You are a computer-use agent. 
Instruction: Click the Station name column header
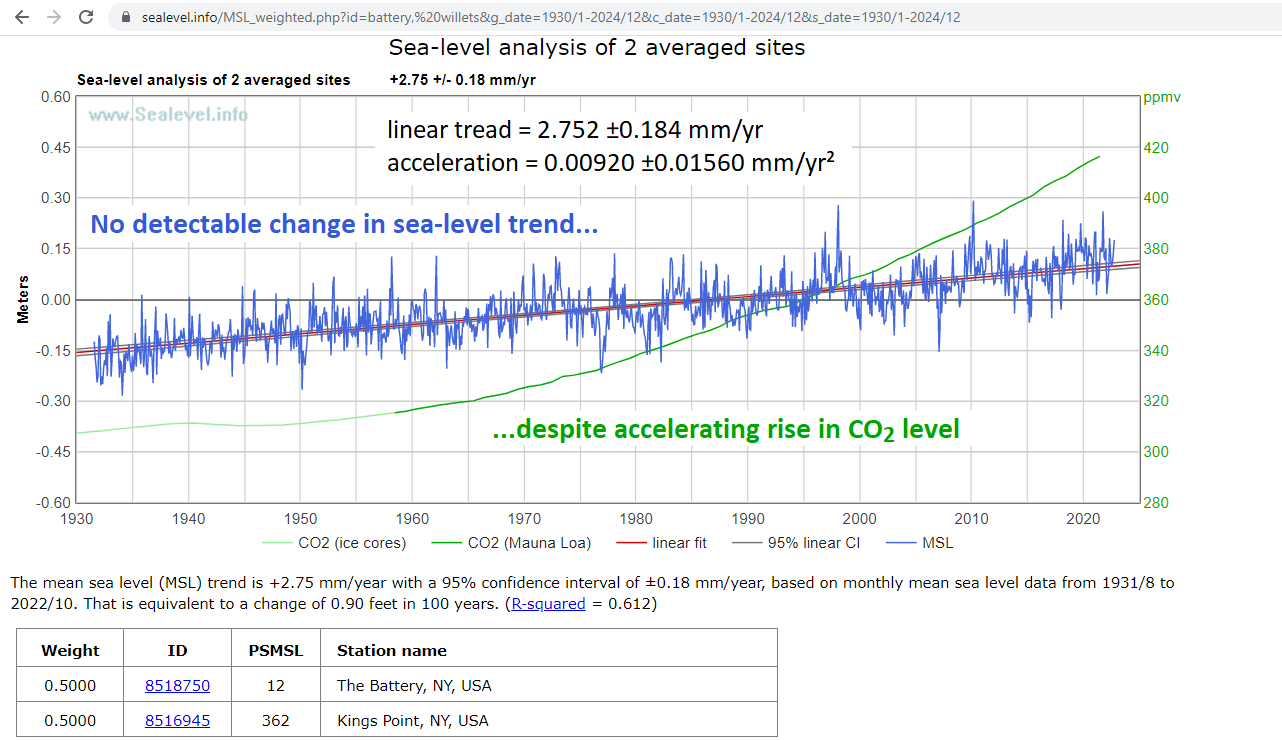click(x=392, y=651)
